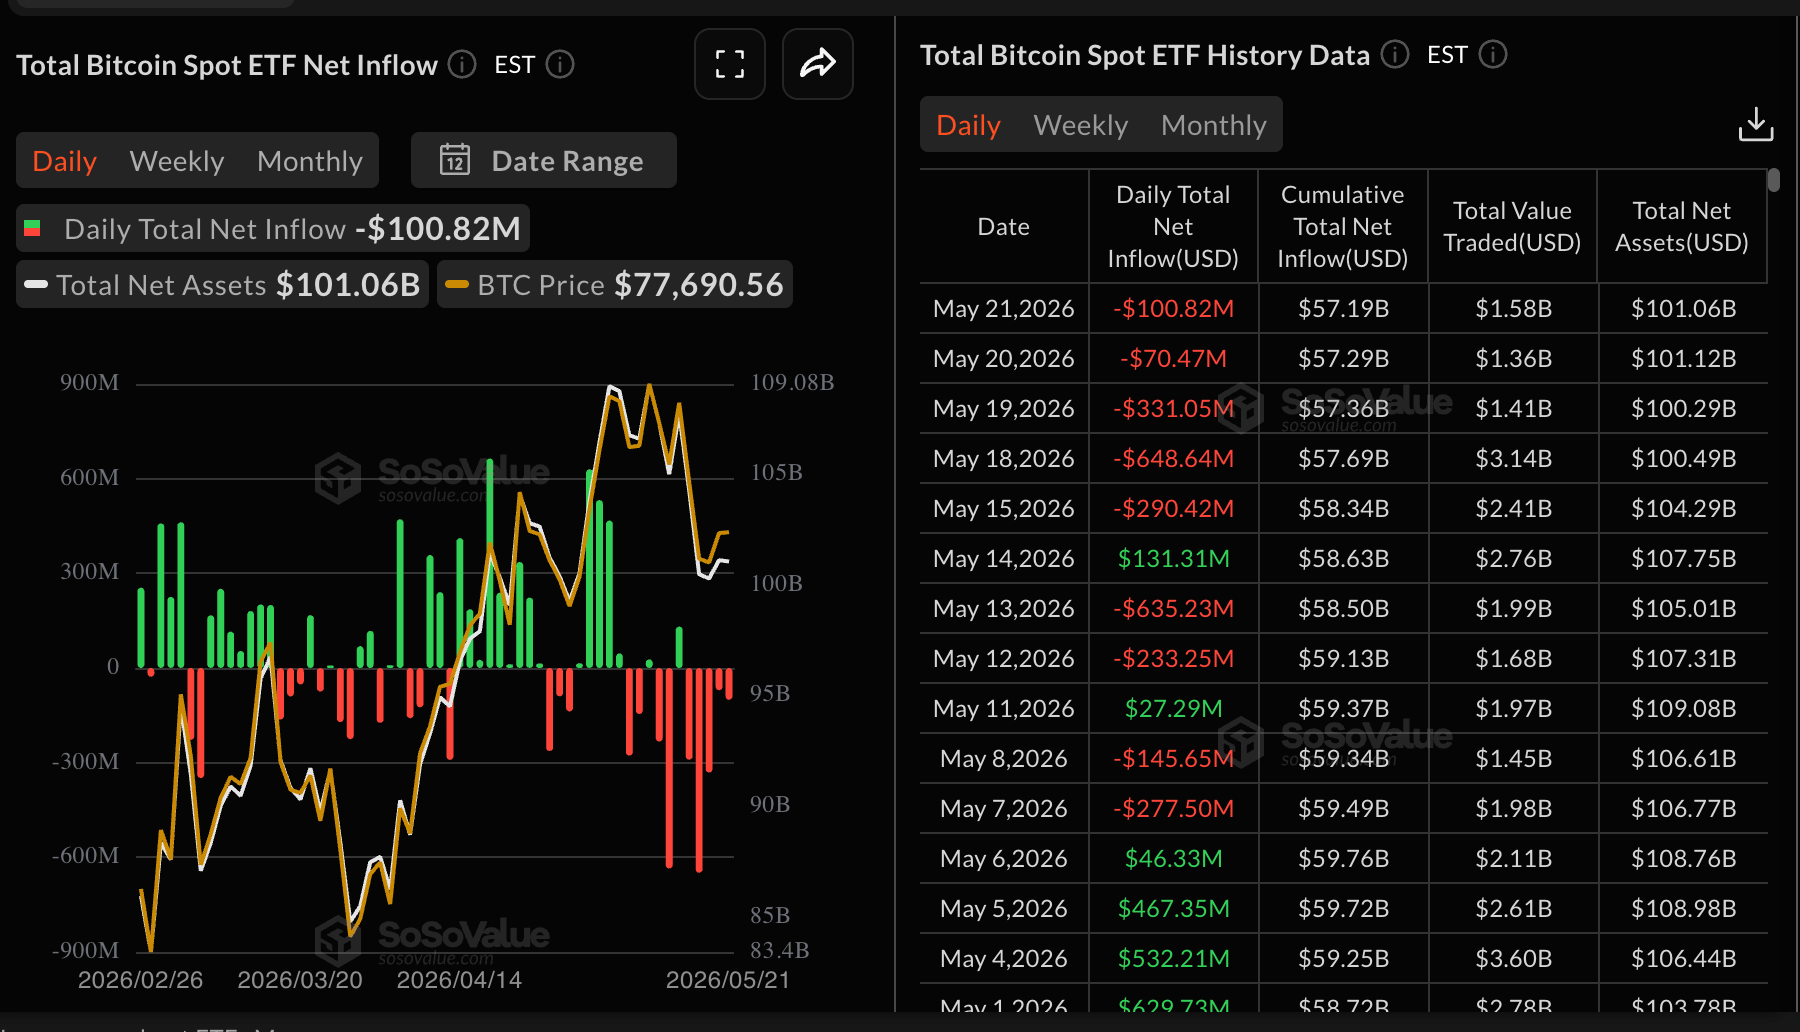Click May 6,2026 date cell
The height and width of the screenshot is (1032, 1800).
coord(1004,859)
